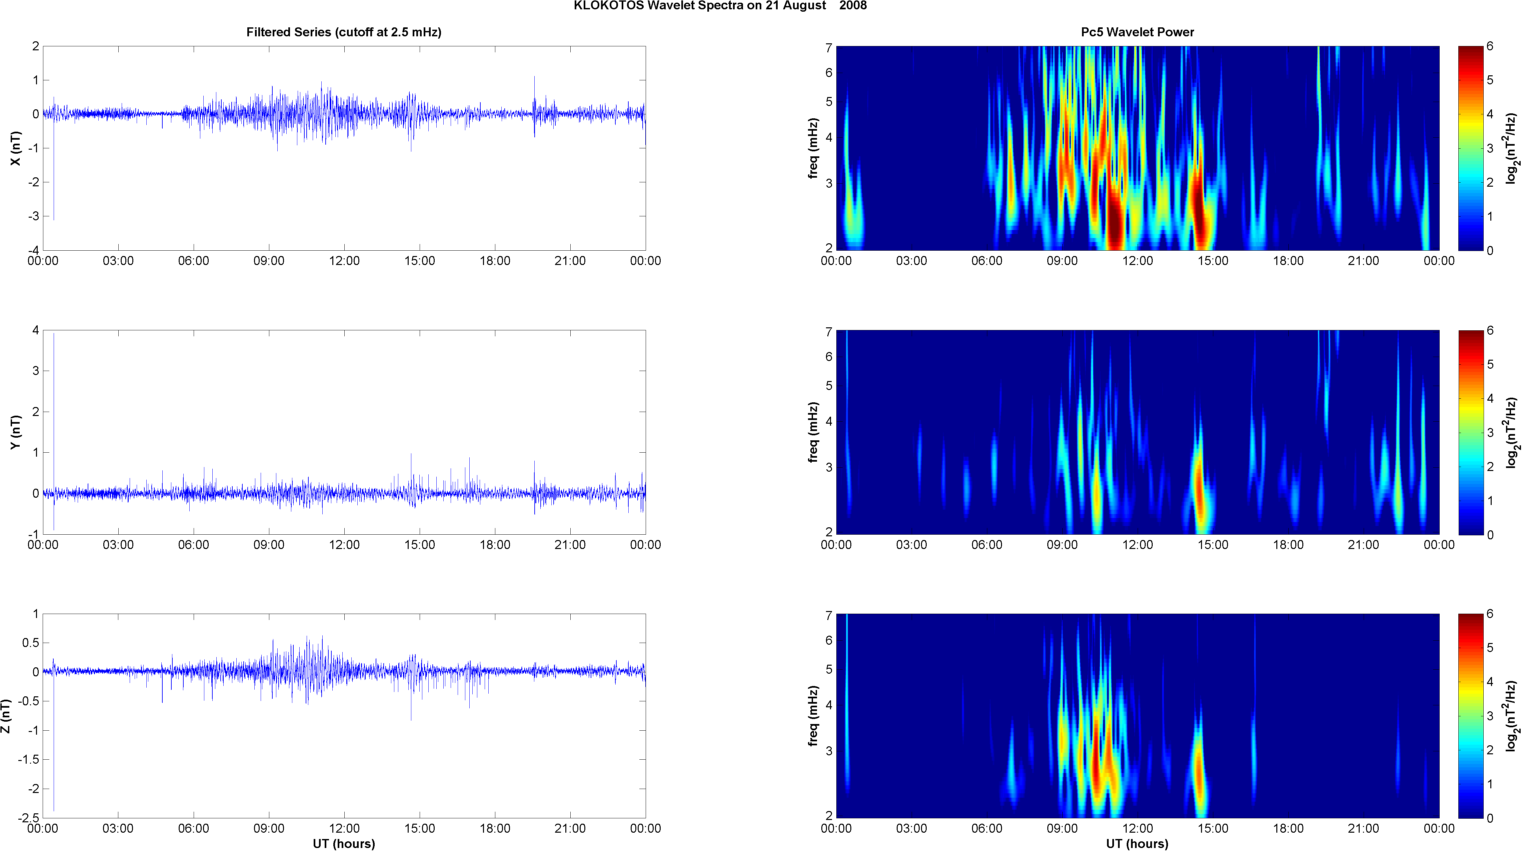Viewport: 1522px width, 851px height.
Task: Click "freq (mHz)" label of the Z-component spectrogram
Action: coord(814,716)
